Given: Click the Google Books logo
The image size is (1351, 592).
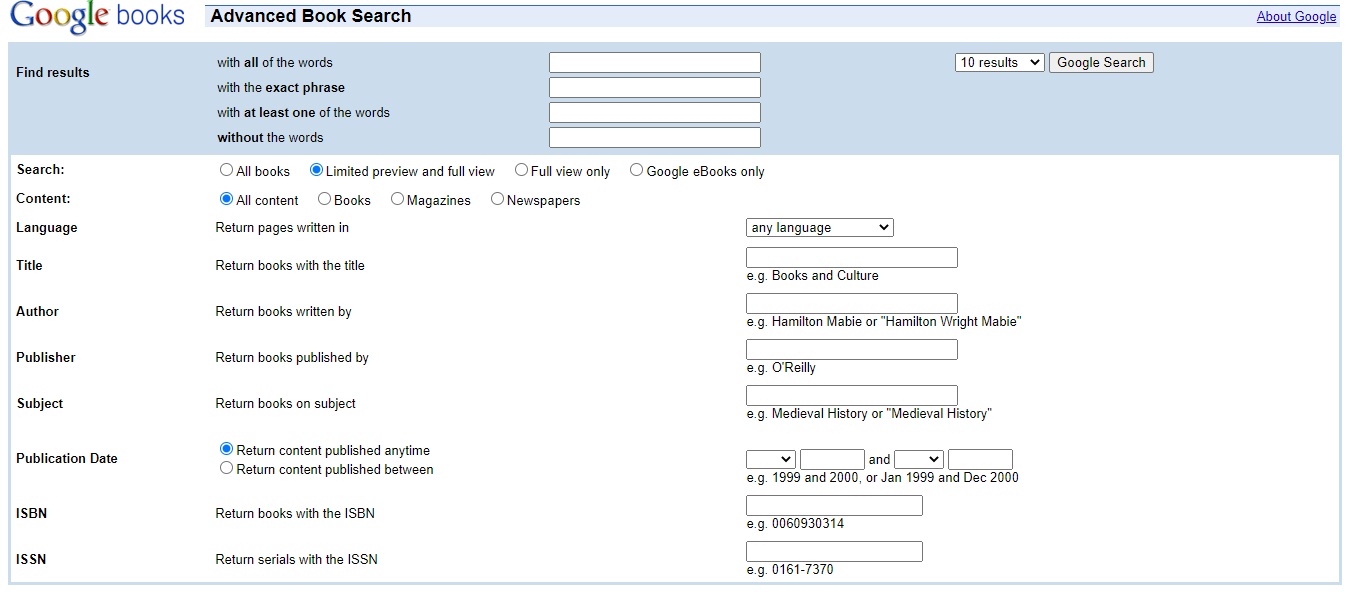Looking at the screenshot, I should pos(97,17).
